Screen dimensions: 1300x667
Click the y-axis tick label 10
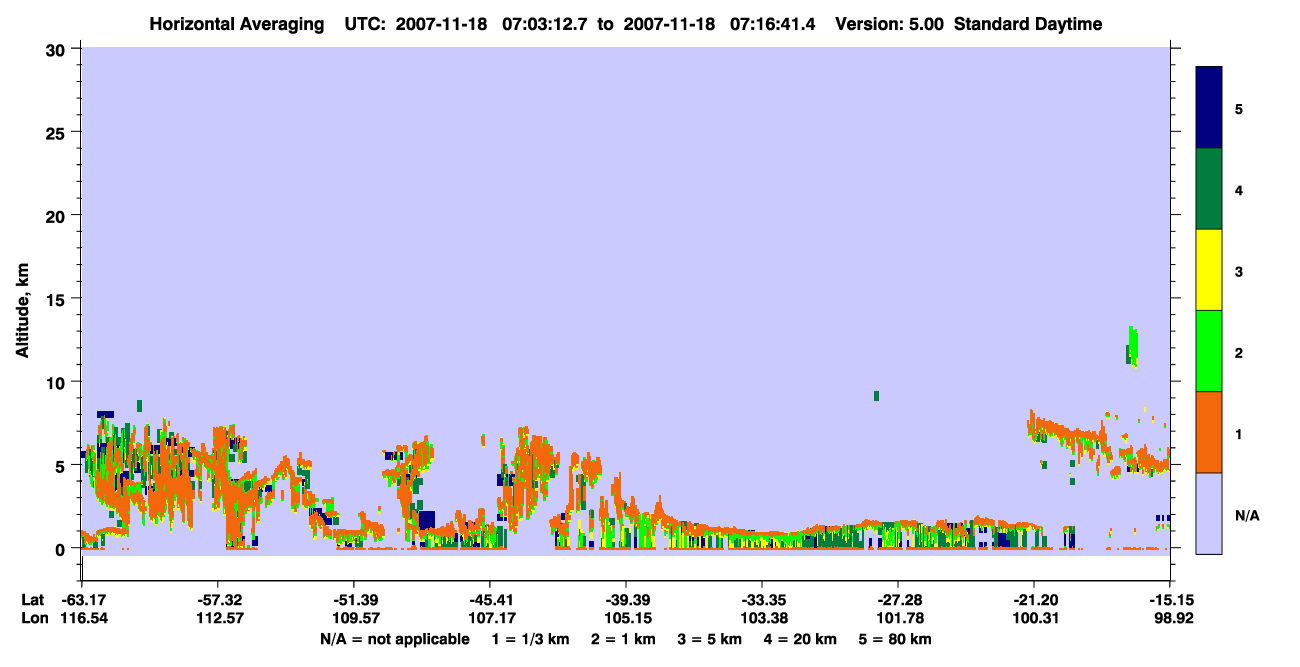click(58, 382)
